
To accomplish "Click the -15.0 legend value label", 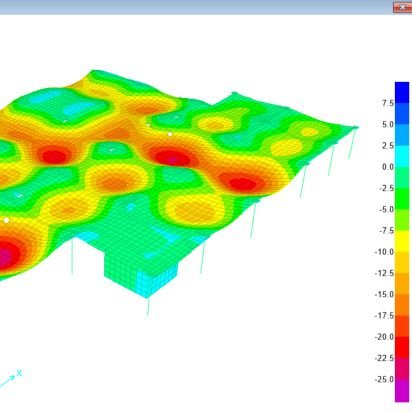I will pyautogui.click(x=384, y=295).
